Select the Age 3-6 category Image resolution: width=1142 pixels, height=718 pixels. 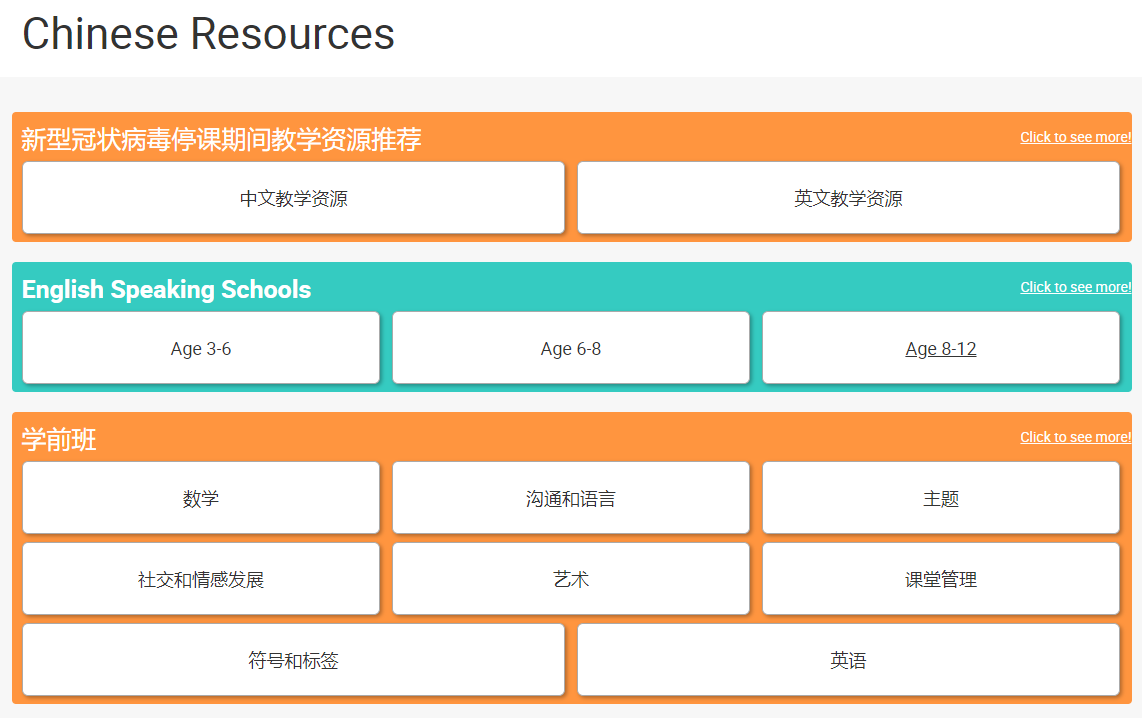point(201,348)
